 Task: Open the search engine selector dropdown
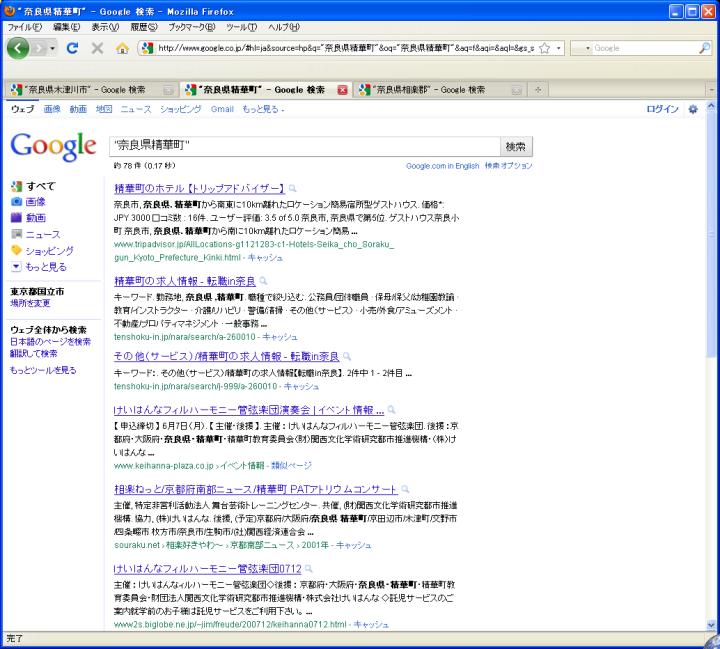pyautogui.click(x=587, y=48)
